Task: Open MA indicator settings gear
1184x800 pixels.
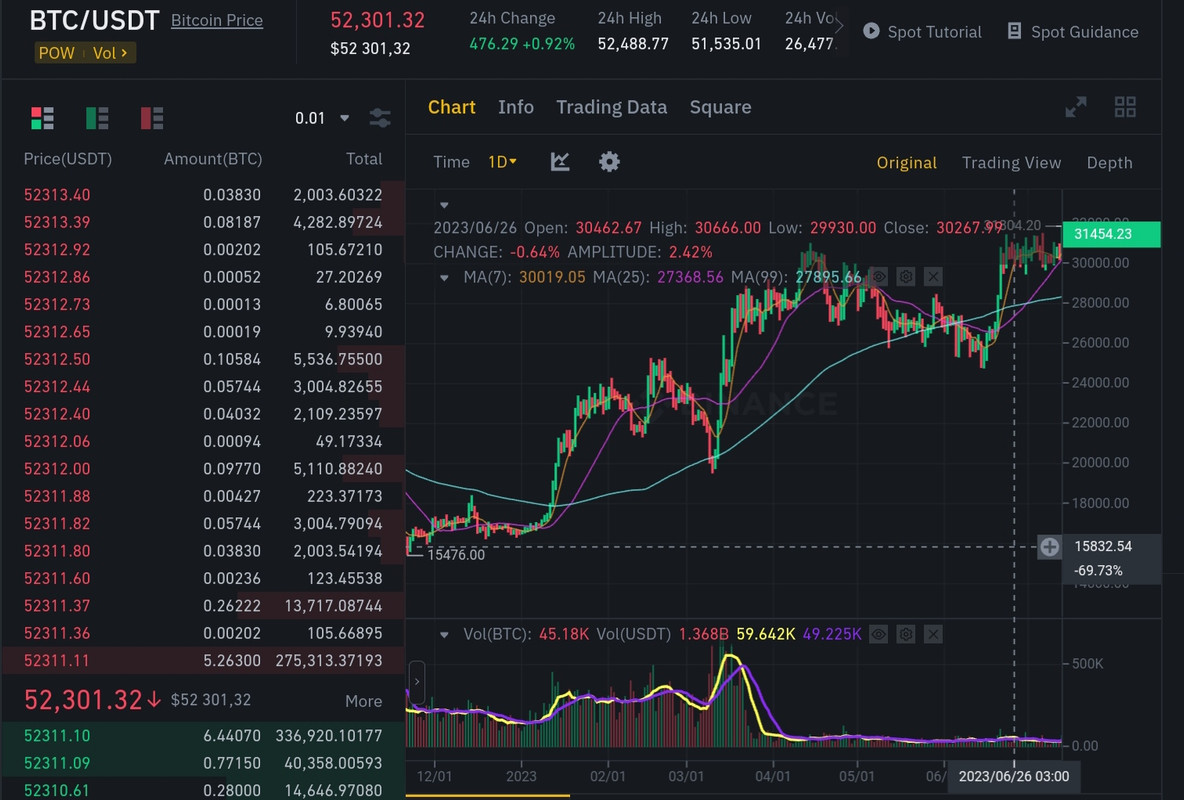Action: point(906,277)
